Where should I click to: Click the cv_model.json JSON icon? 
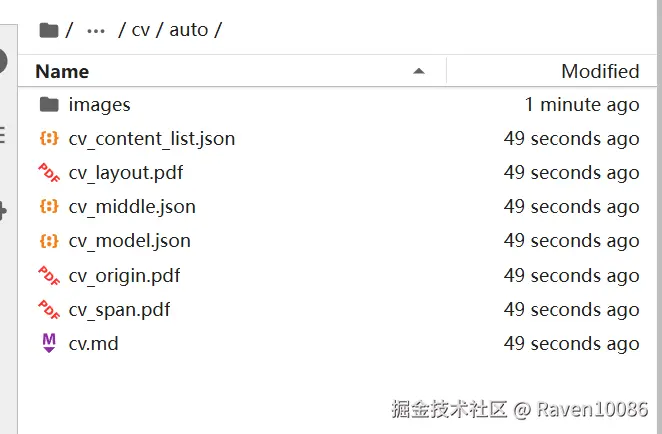(x=49, y=241)
